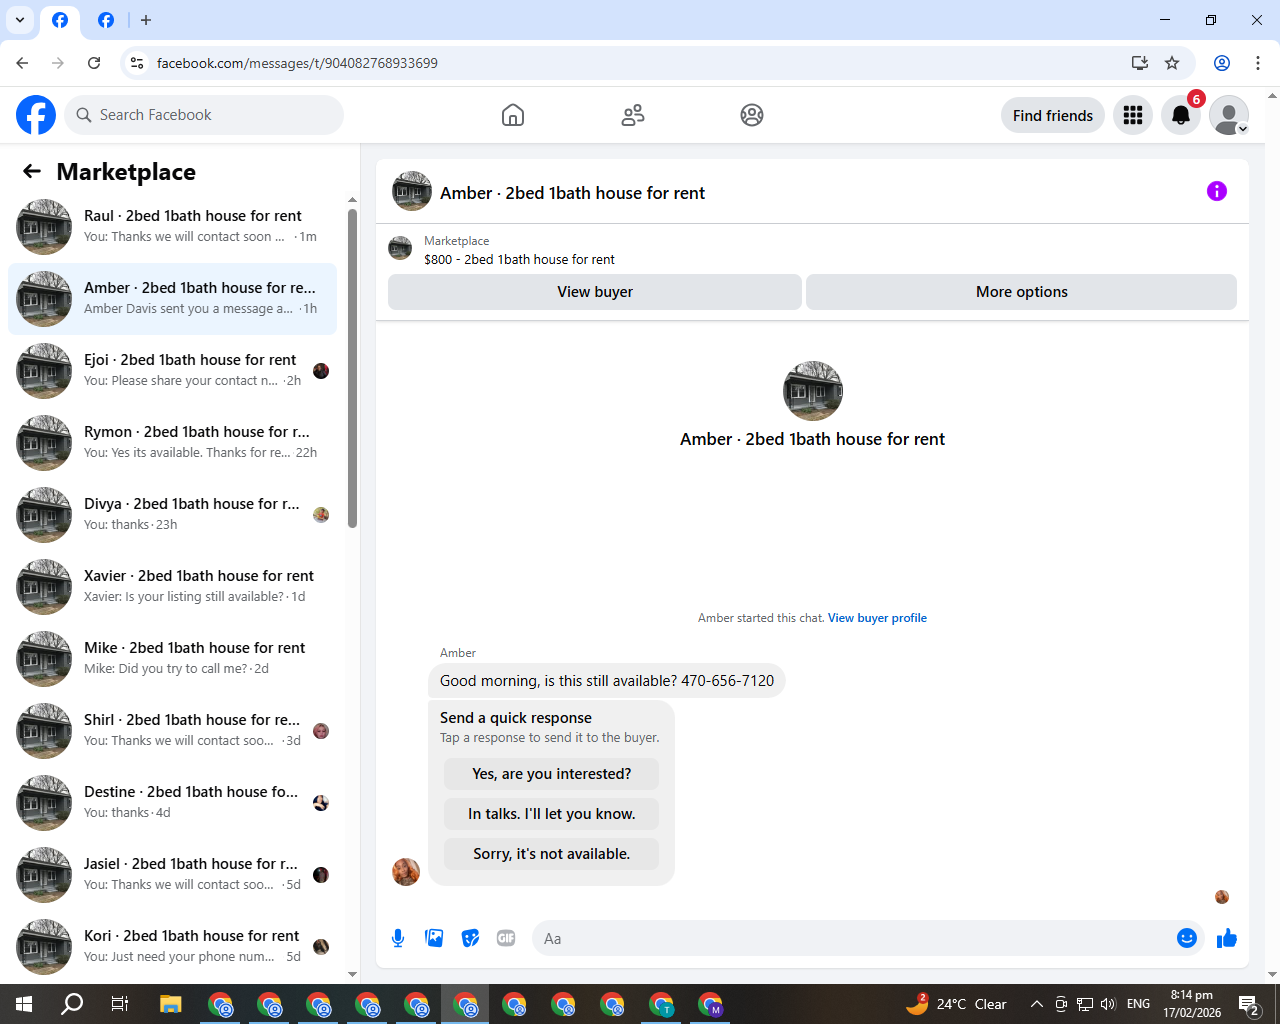Click the Search Facebook field
Screen dimensions: 1280x1024
click(x=204, y=115)
